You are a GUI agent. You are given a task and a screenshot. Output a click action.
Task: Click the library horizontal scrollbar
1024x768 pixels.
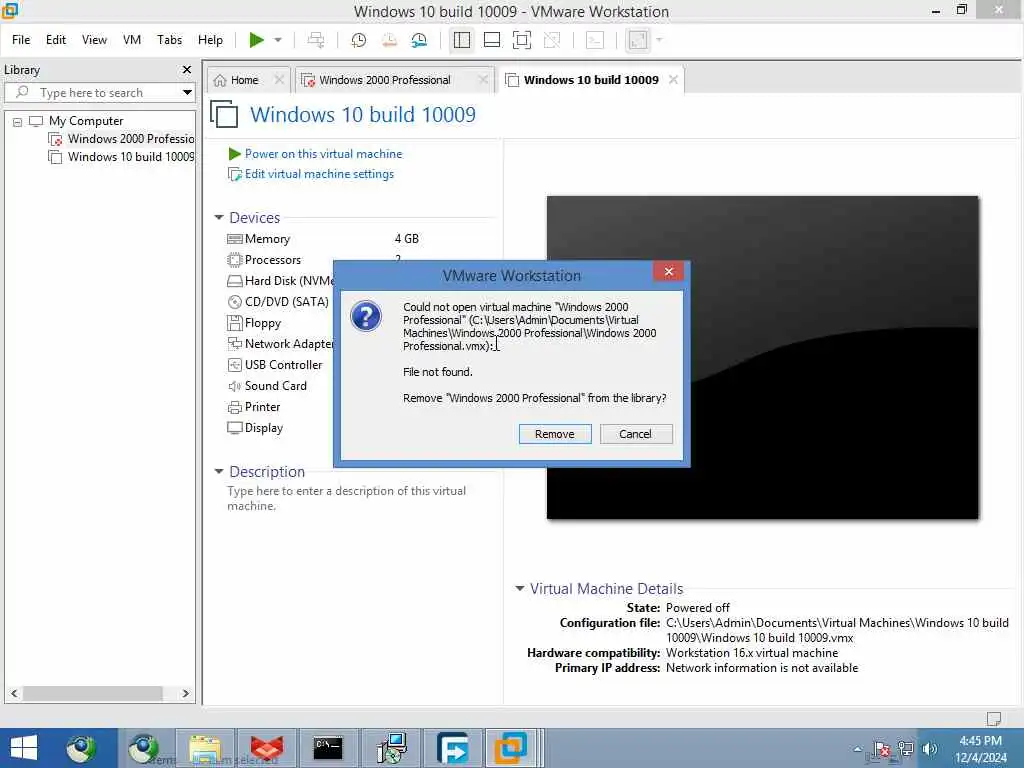point(92,694)
